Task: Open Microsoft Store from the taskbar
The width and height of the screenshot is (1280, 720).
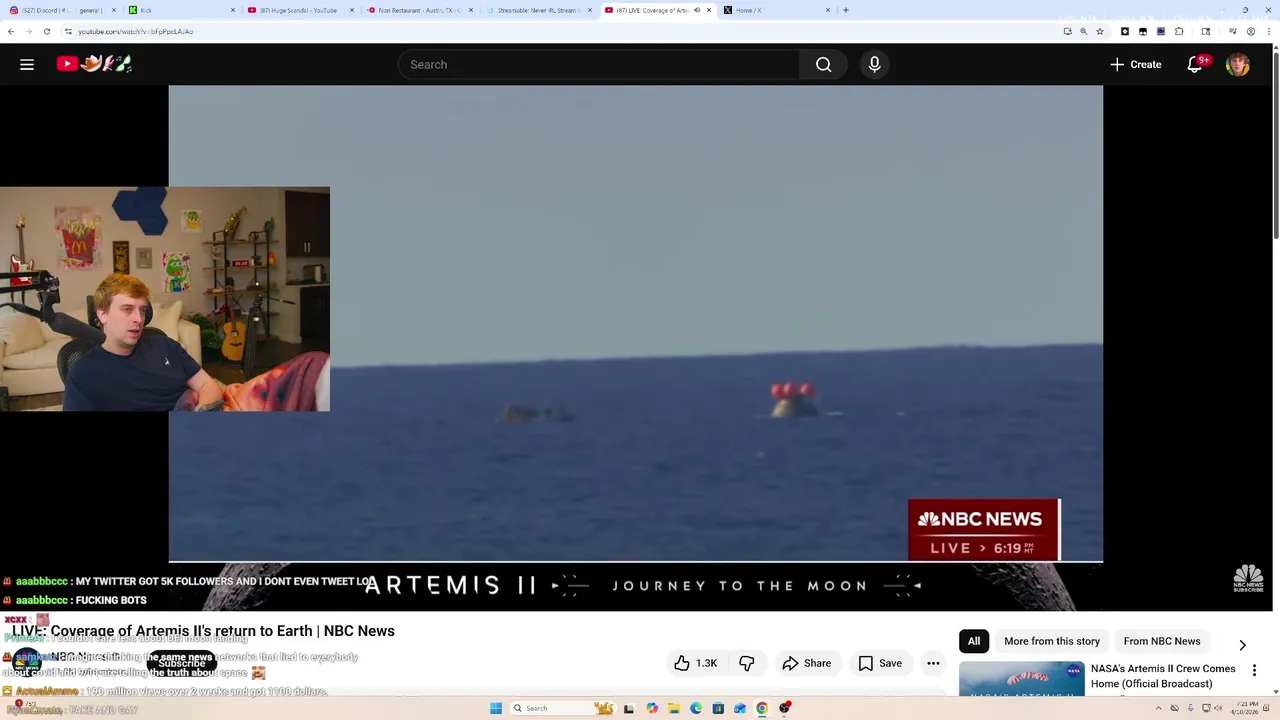Action: (x=718, y=708)
